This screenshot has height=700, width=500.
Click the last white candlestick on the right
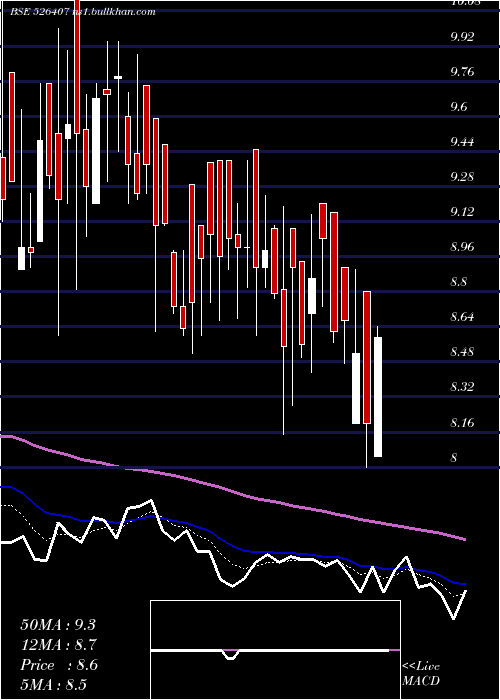(378, 397)
